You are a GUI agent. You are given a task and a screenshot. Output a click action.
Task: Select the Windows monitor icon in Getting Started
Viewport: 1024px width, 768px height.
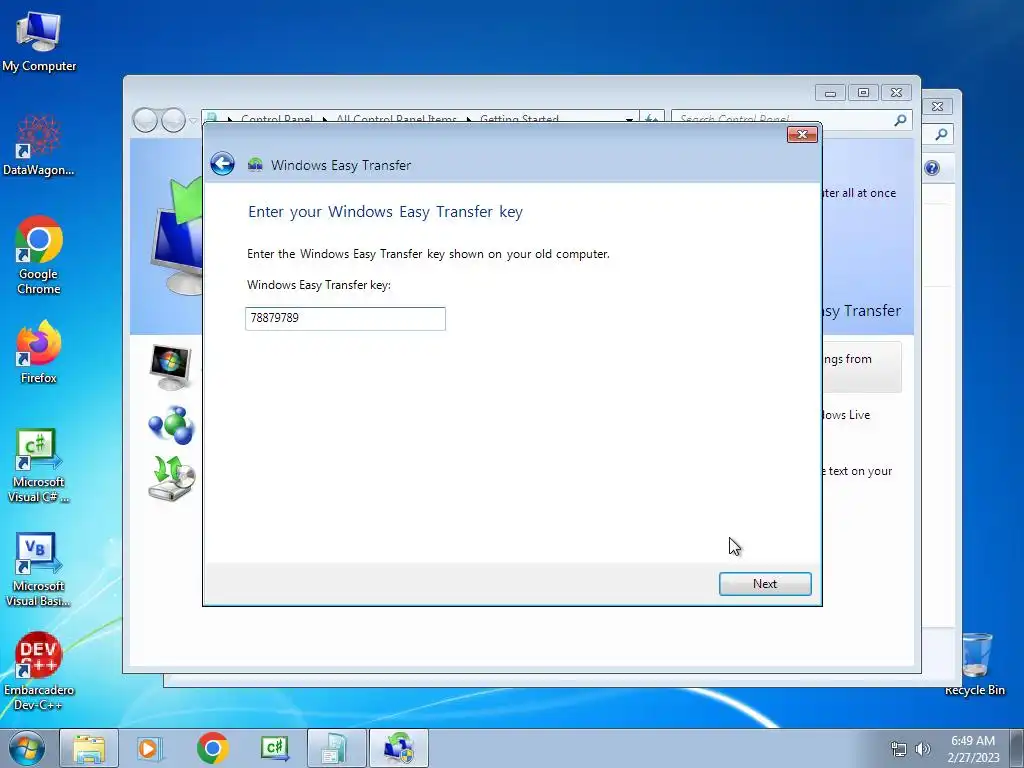point(170,367)
